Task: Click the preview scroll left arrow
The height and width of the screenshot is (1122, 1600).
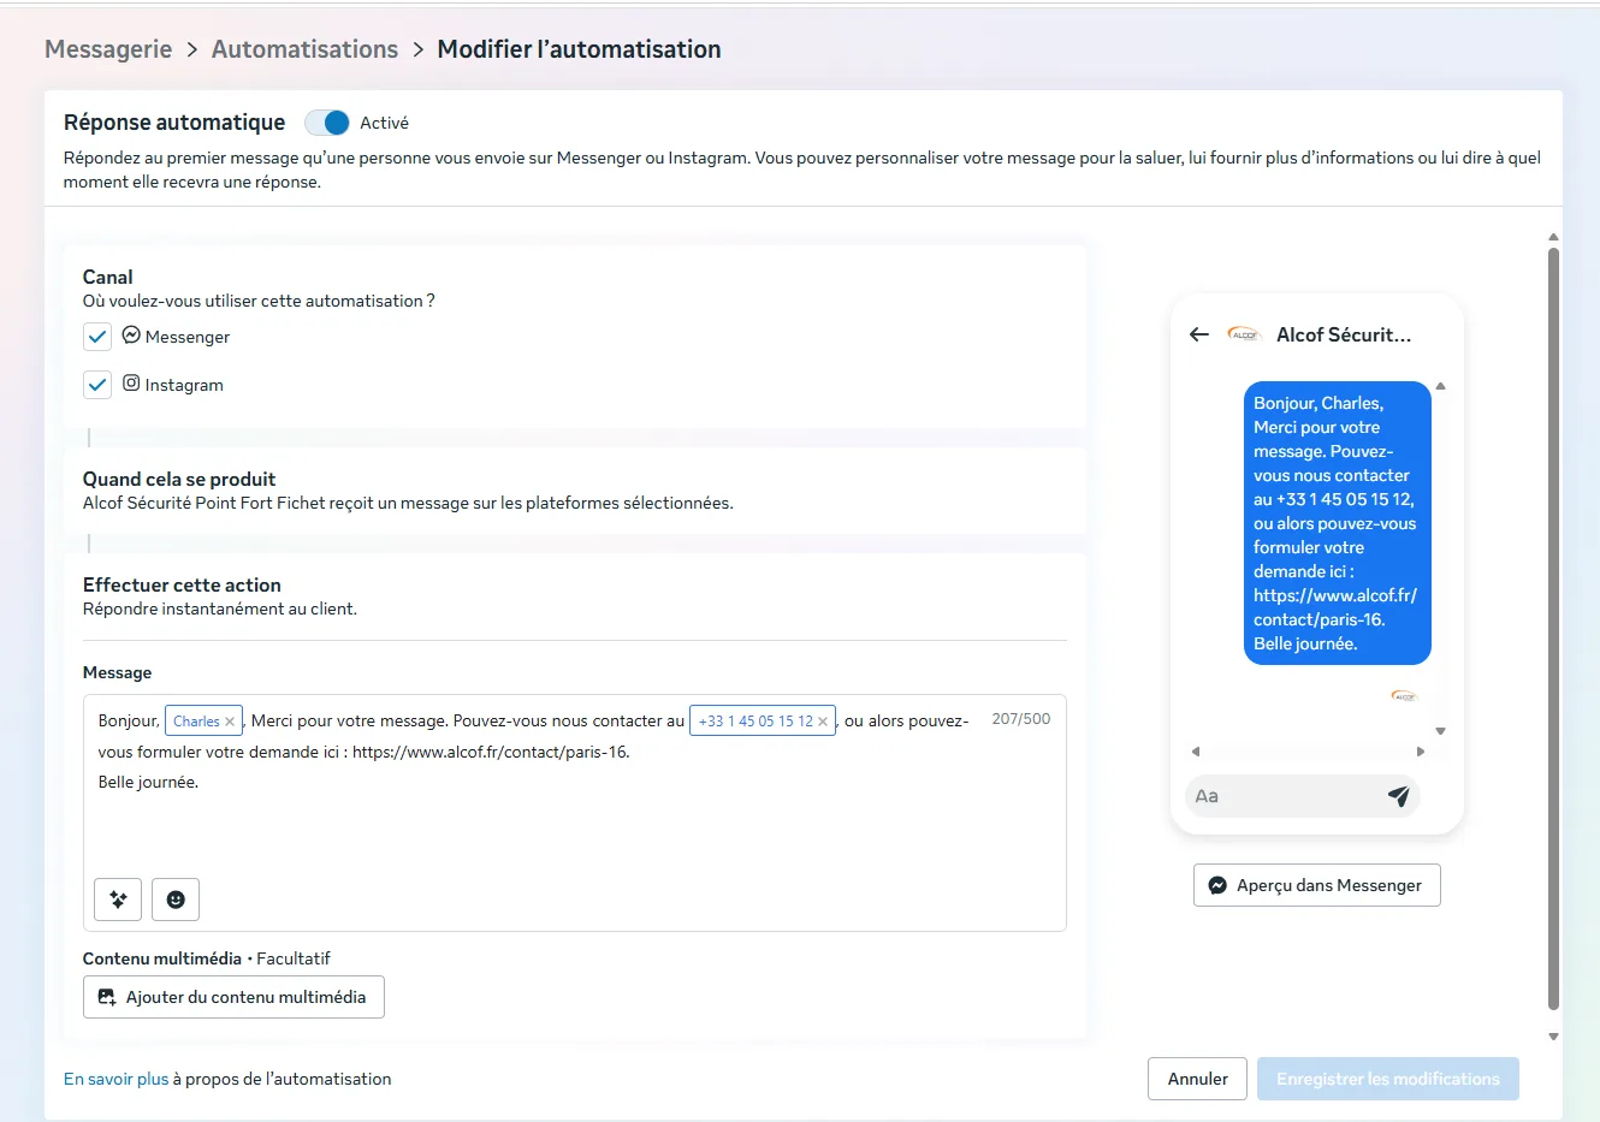Action: (1195, 751)
